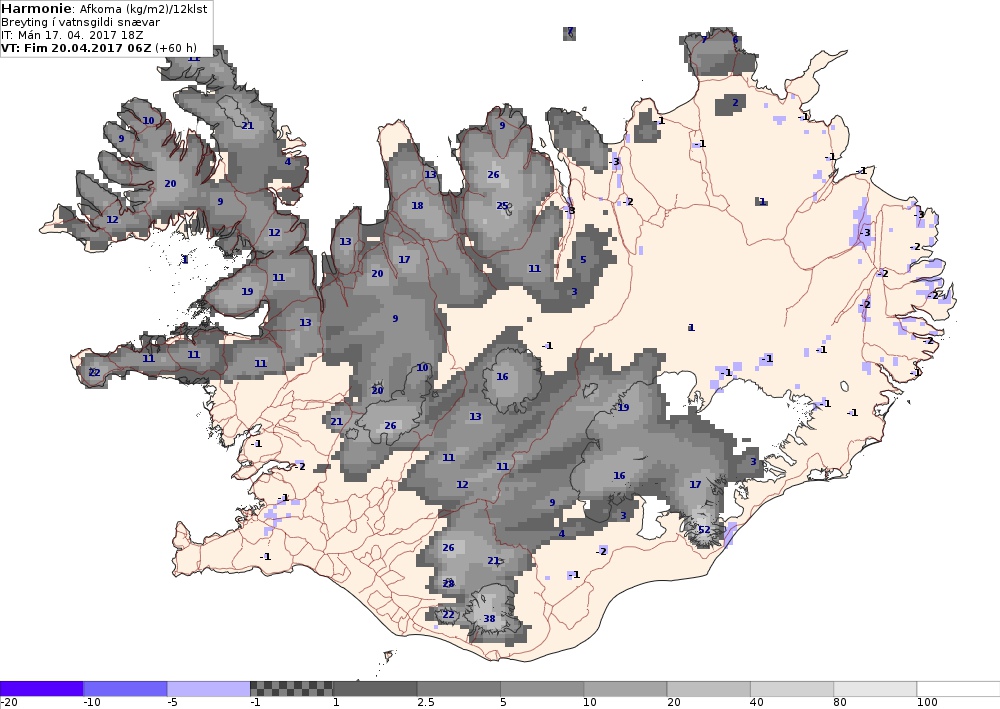This screenshot has height=709, width=1000.
Task: Select the medium blue -10 to -5 legend swatch
Action: click(125, 689)
